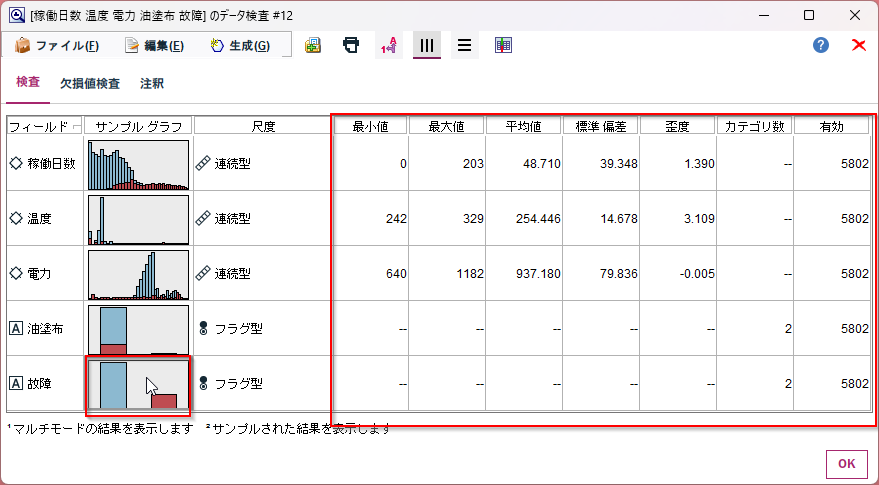Sort by the フィールド column header

(x=45, y=126)
